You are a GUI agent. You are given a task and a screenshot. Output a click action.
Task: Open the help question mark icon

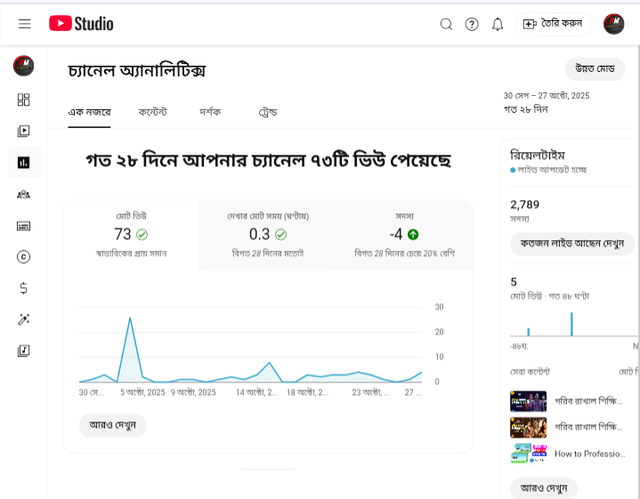tap(472, 24)
